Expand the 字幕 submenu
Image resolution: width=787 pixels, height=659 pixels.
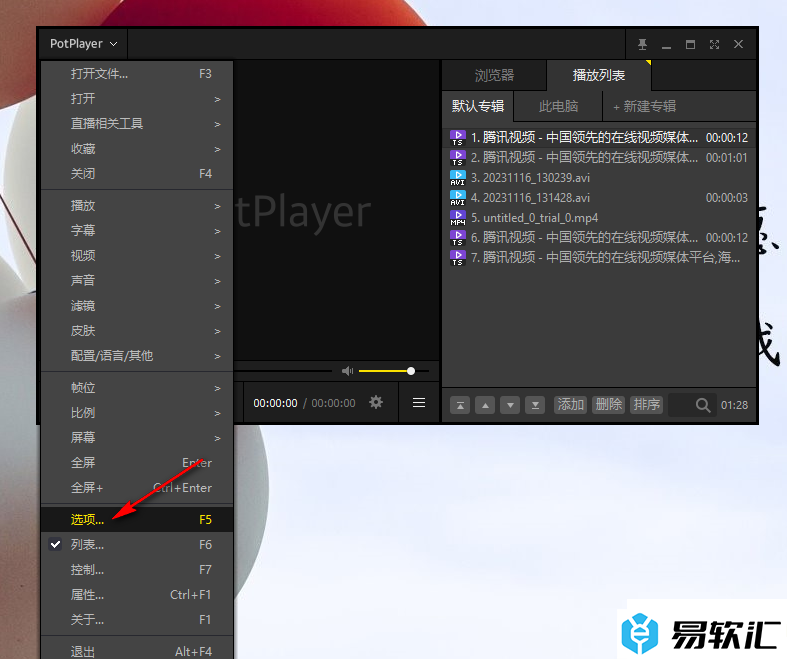tap(137, 231)
